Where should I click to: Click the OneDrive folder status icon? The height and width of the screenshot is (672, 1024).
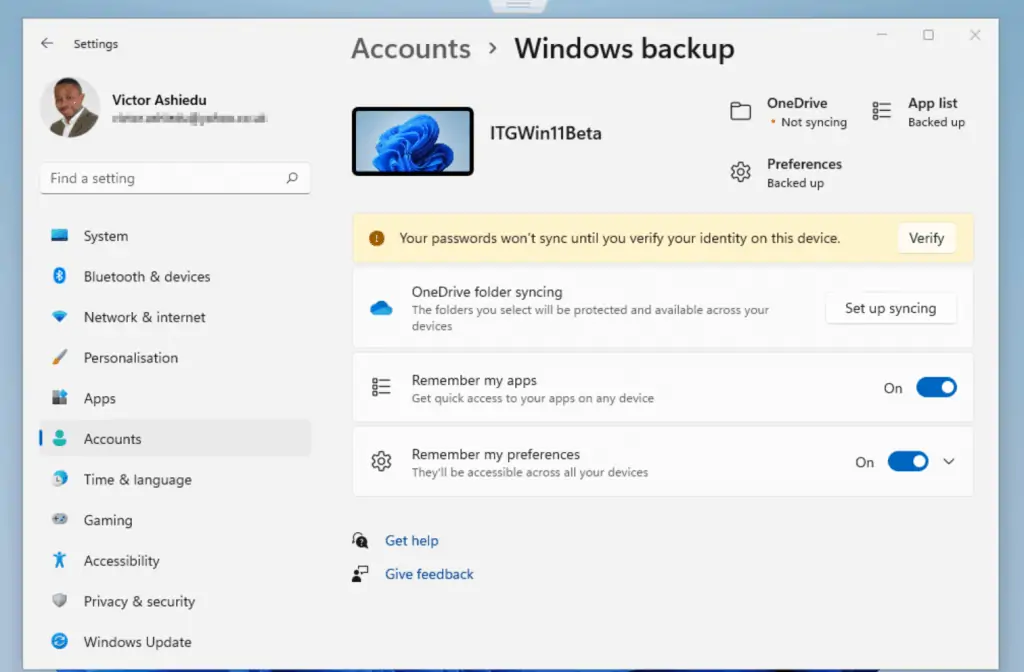(741, 111)
